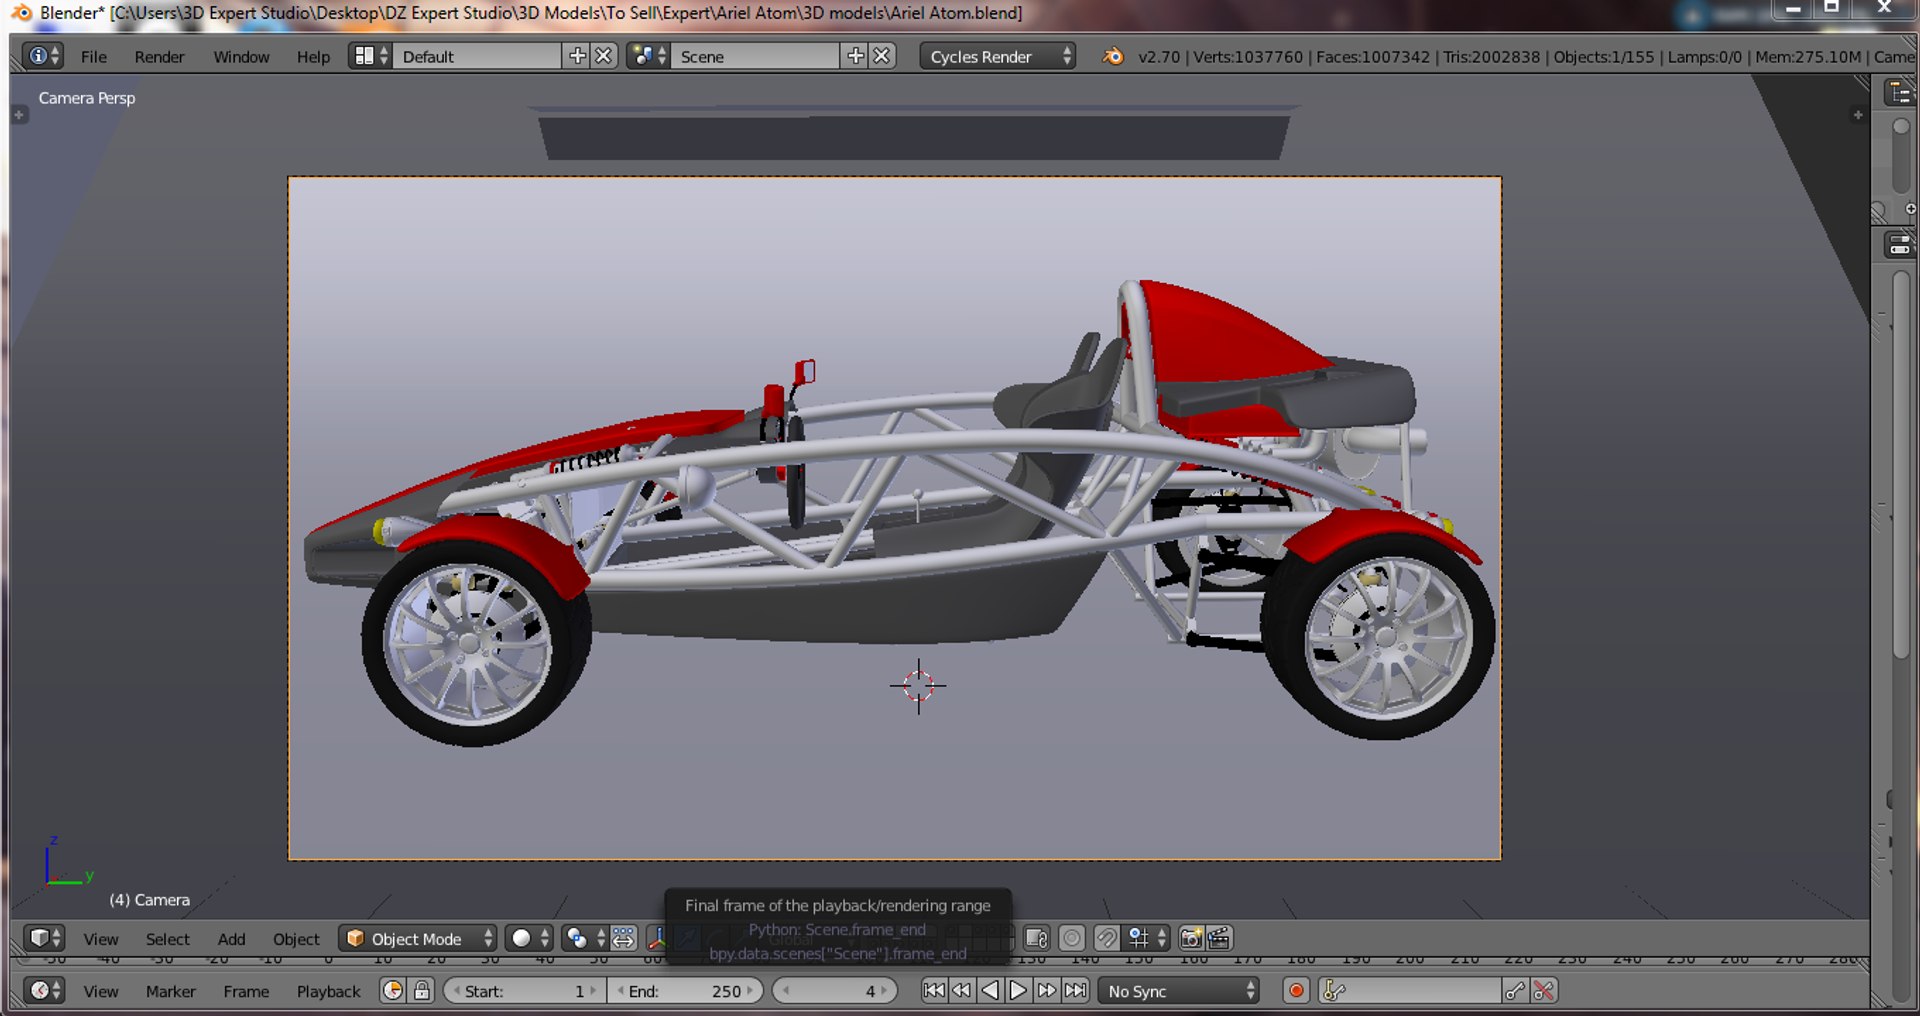Open the snap element type selector
The height and width of the screenshot is (1016, 1920).
coord(1147,938)
